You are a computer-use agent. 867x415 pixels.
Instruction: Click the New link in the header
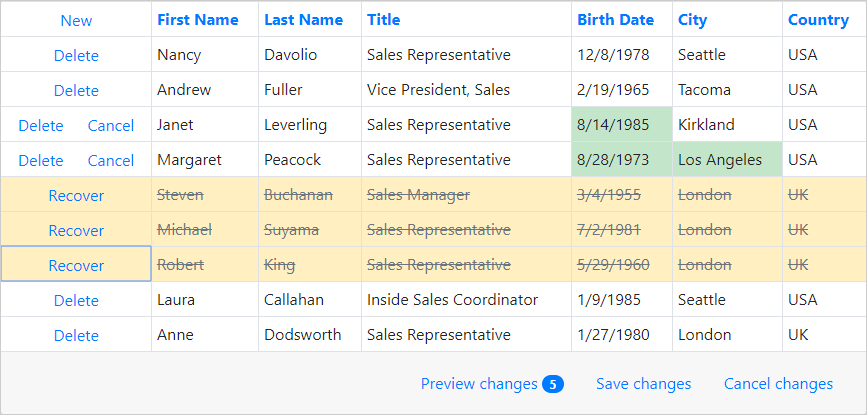pos(76,20)
